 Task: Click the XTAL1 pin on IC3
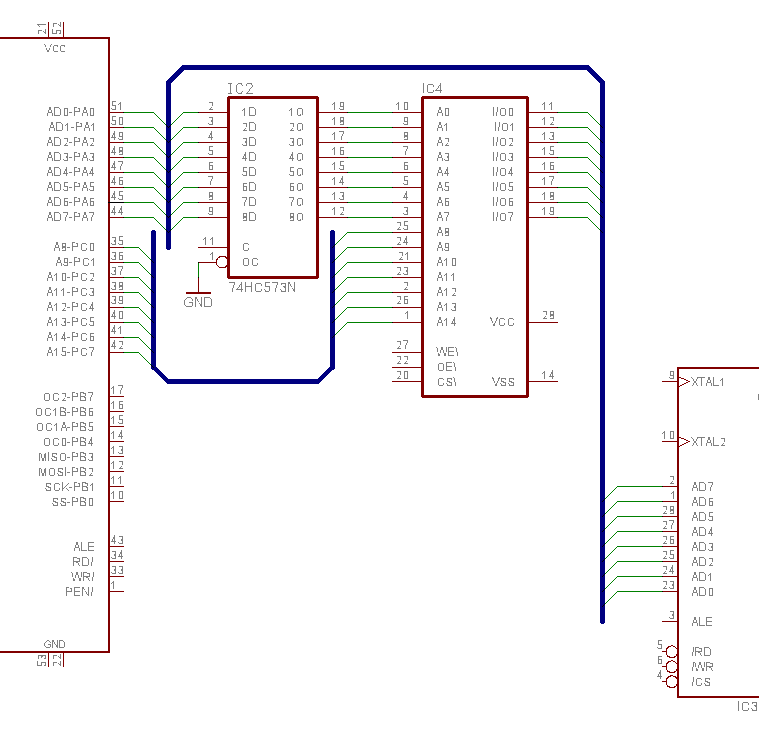tap(707, 382)
